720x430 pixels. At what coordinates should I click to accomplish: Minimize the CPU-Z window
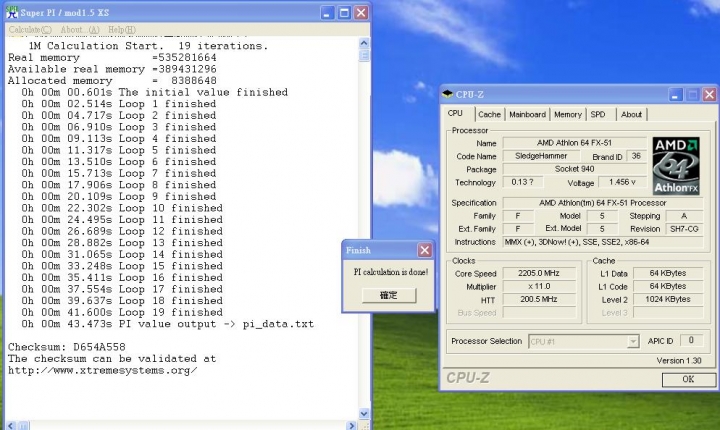click(675, 95)
